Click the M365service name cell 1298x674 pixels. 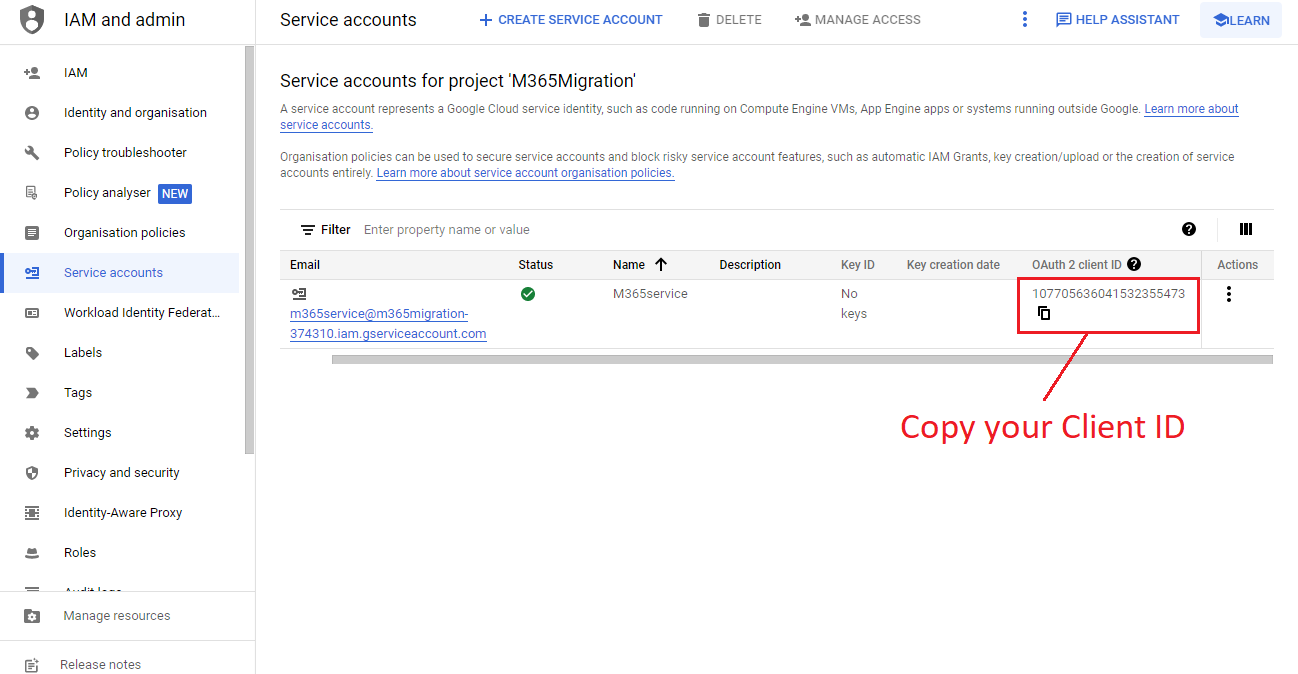[x=650, y=294]
